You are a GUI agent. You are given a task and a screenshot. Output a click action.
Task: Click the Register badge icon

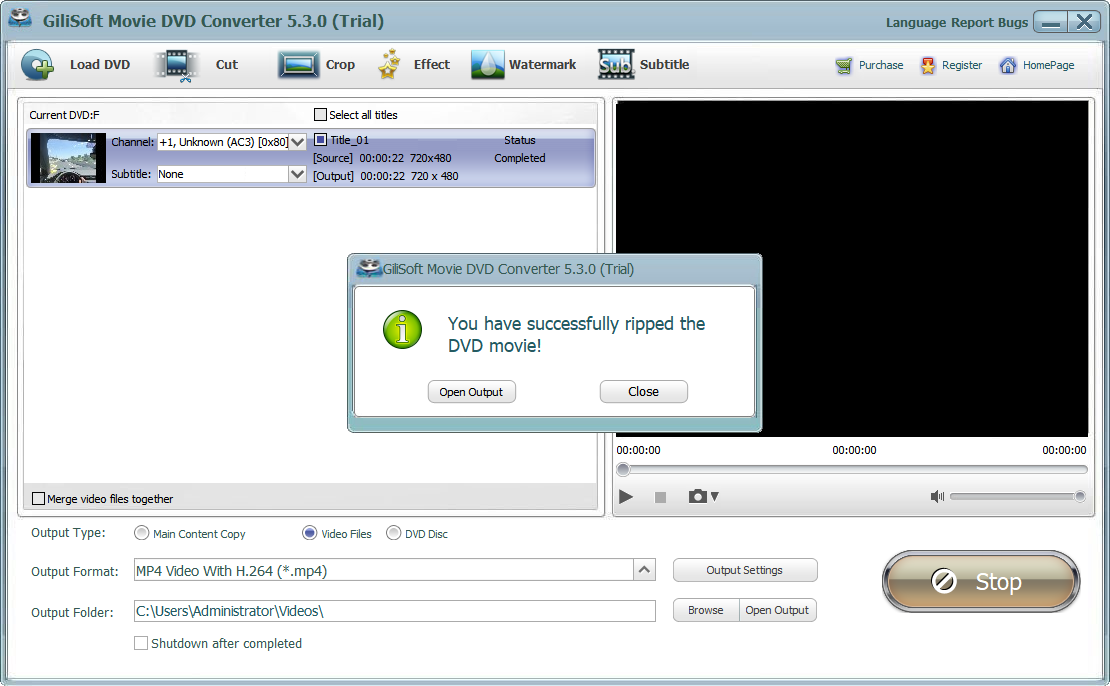(927, 66)
